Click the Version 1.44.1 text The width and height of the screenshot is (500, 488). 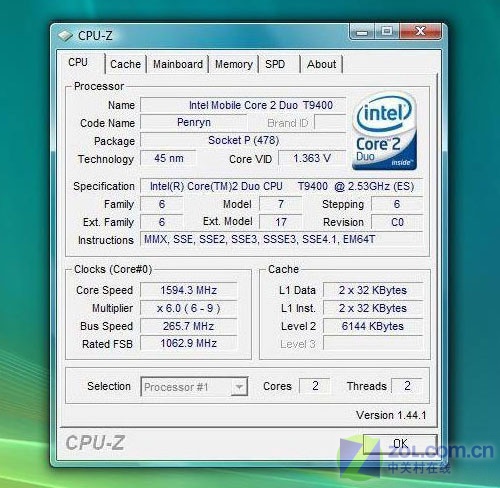click(x=391, y=415)
